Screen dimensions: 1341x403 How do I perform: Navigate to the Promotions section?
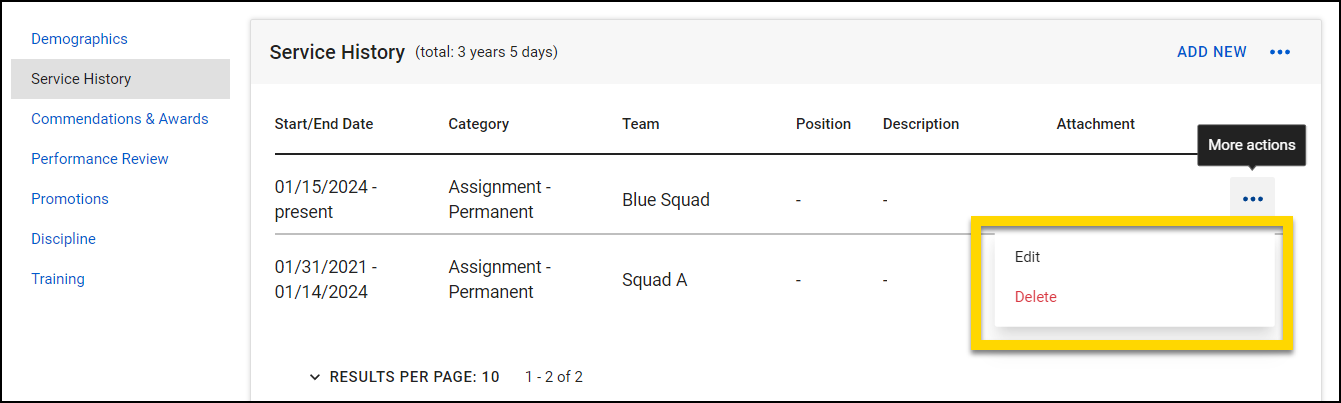69,199
